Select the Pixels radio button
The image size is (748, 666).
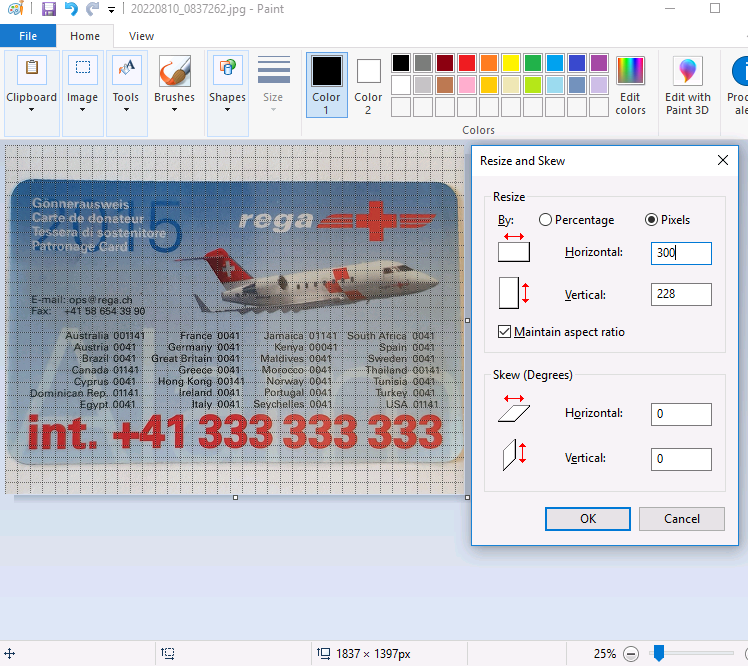click(651, 219)
